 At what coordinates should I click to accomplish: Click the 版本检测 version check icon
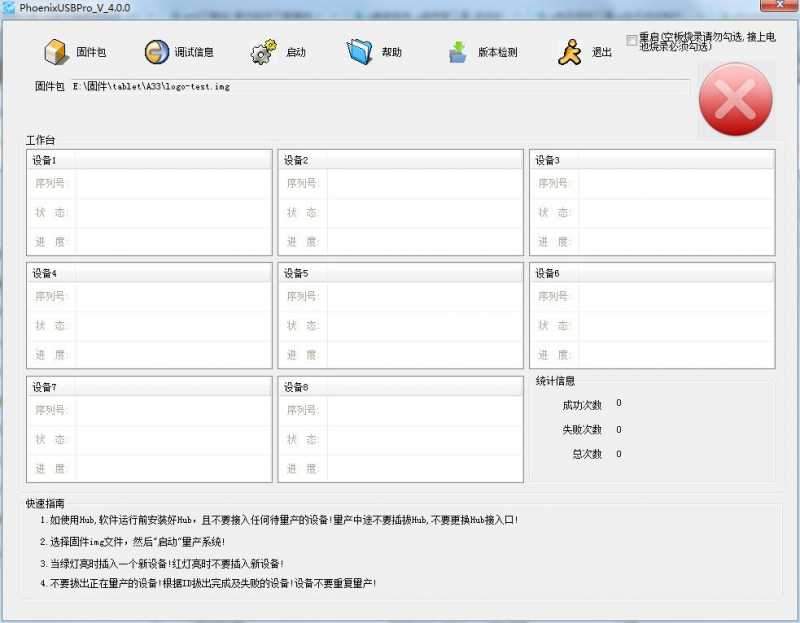coord(458,52)
